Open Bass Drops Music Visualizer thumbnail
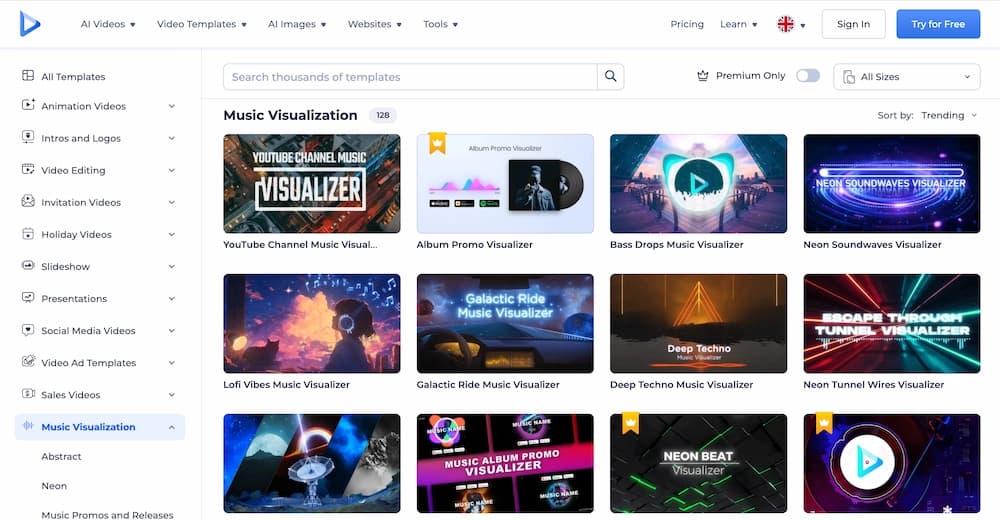 point(698,184)
